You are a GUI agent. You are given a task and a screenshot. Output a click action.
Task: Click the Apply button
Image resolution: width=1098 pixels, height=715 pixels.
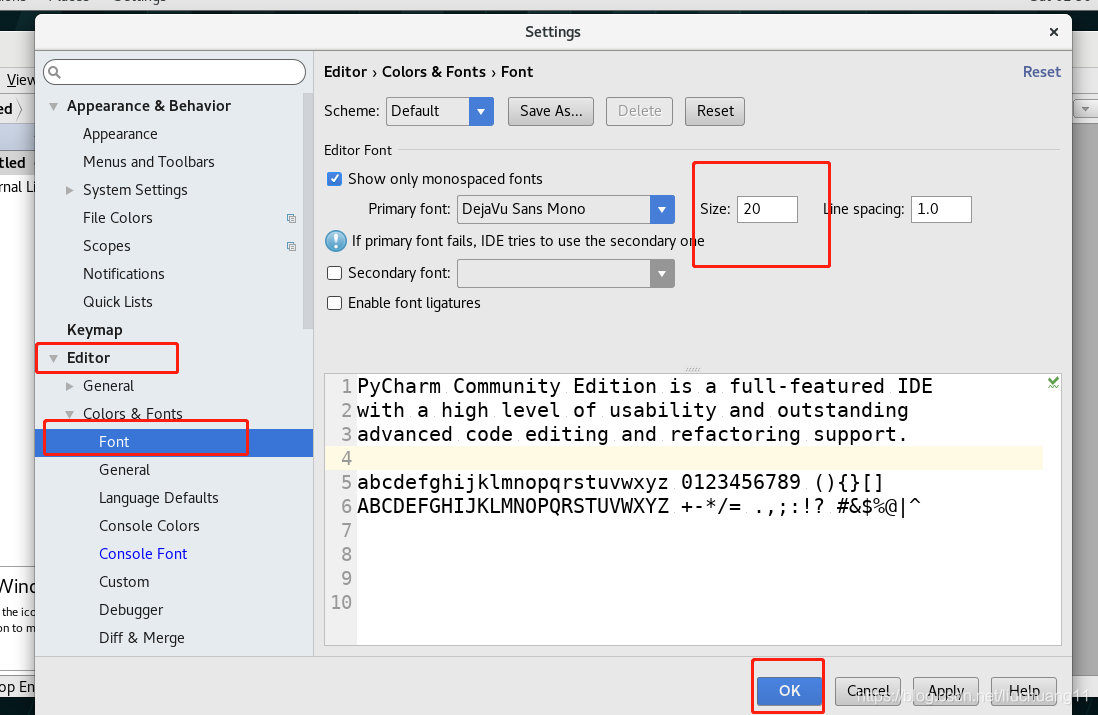946,690
